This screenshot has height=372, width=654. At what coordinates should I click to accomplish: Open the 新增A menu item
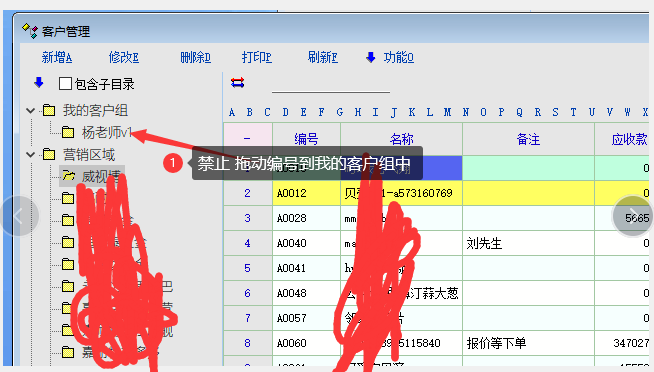click(x=57, y=57)
